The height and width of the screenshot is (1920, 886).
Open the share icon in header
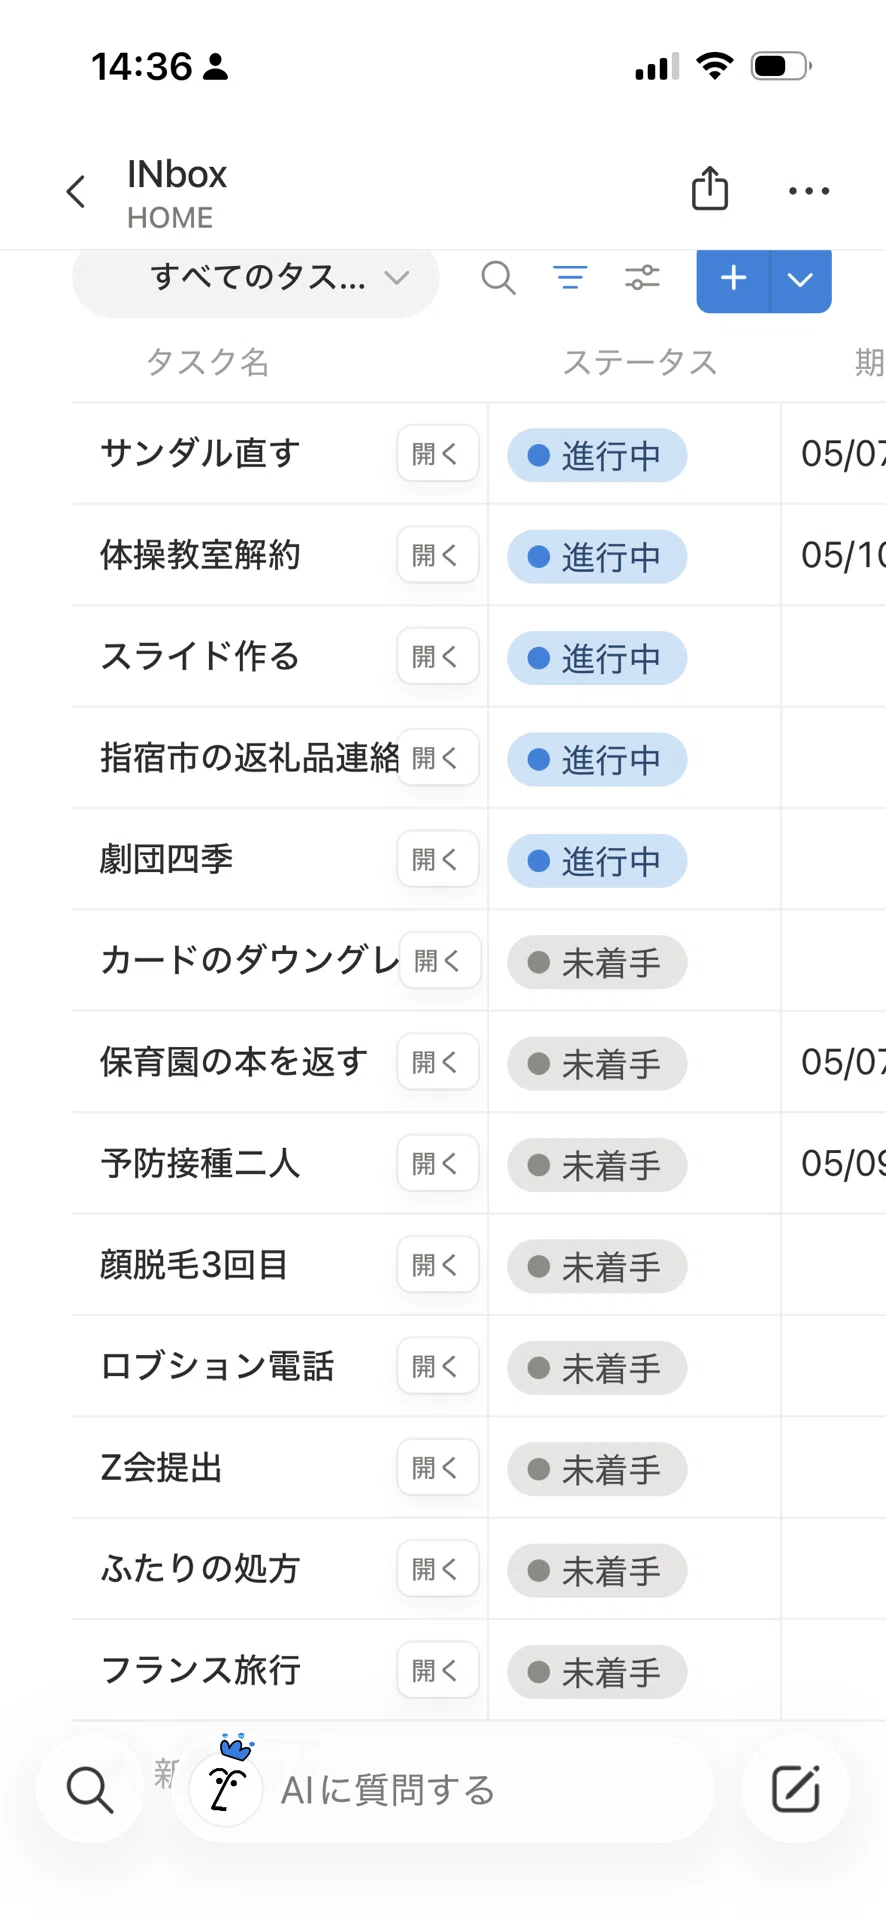point(710,188)
